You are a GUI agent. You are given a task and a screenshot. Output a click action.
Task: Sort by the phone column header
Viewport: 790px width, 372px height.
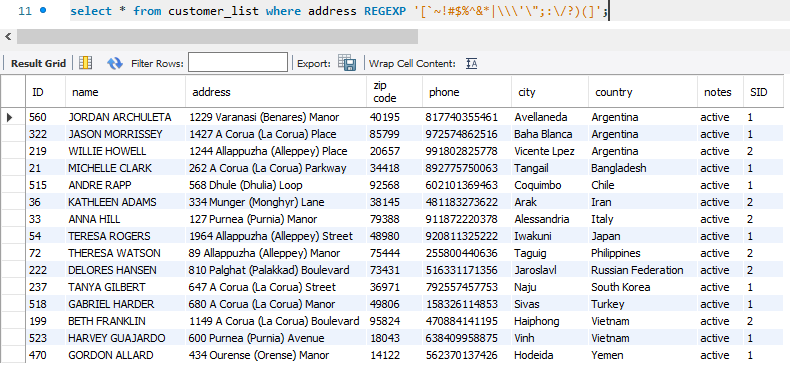click(x=467, y=92)
